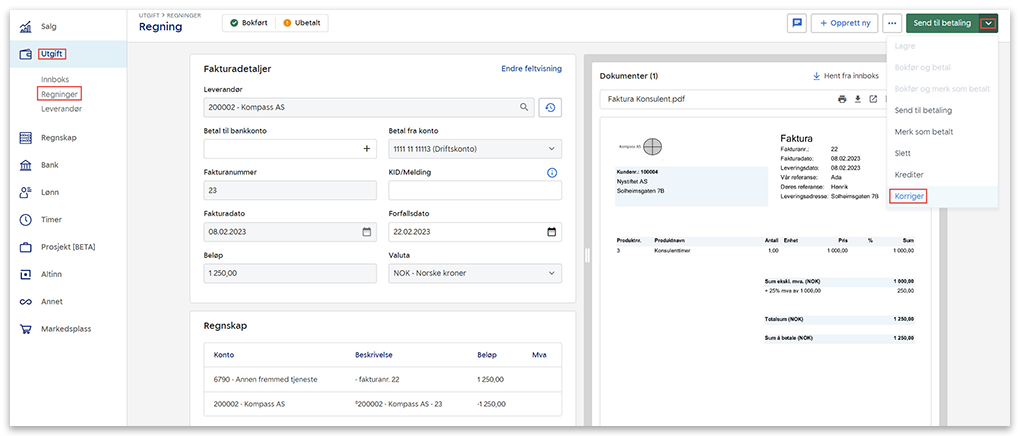This screenshot has height=436, width=1020.
Task: Open the three-dot more options menu
Action: 892,23
